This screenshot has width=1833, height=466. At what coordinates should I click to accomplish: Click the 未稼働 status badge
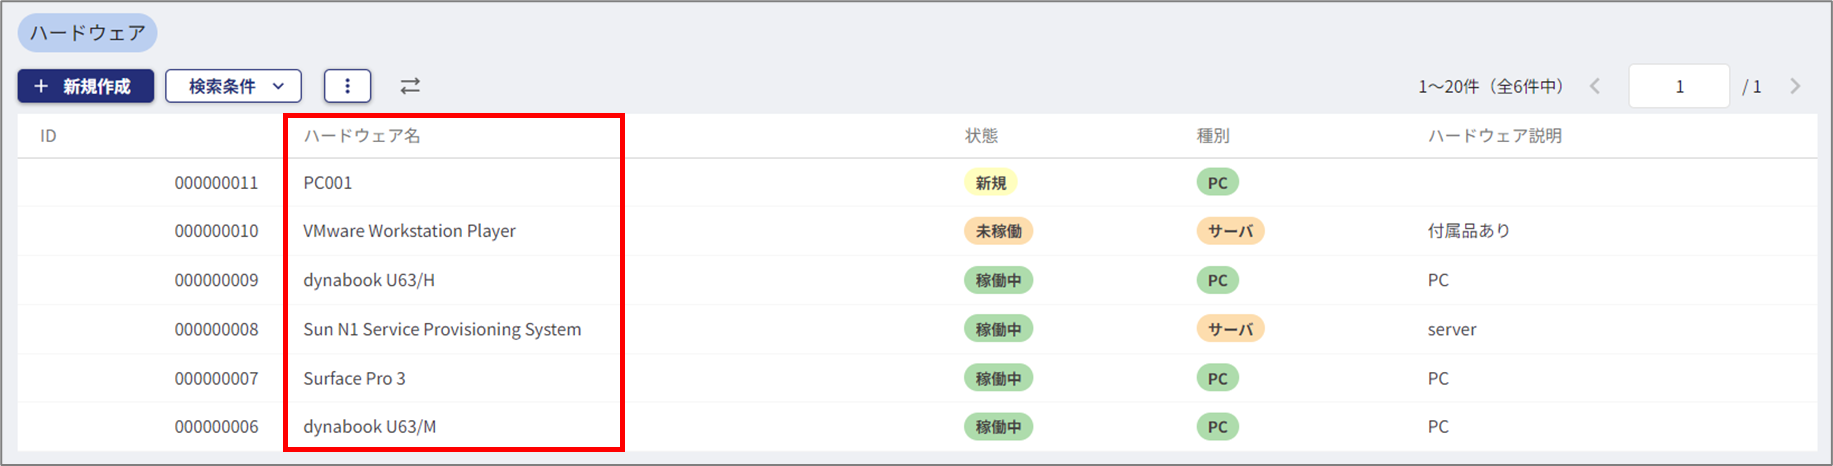coord(998,231)
